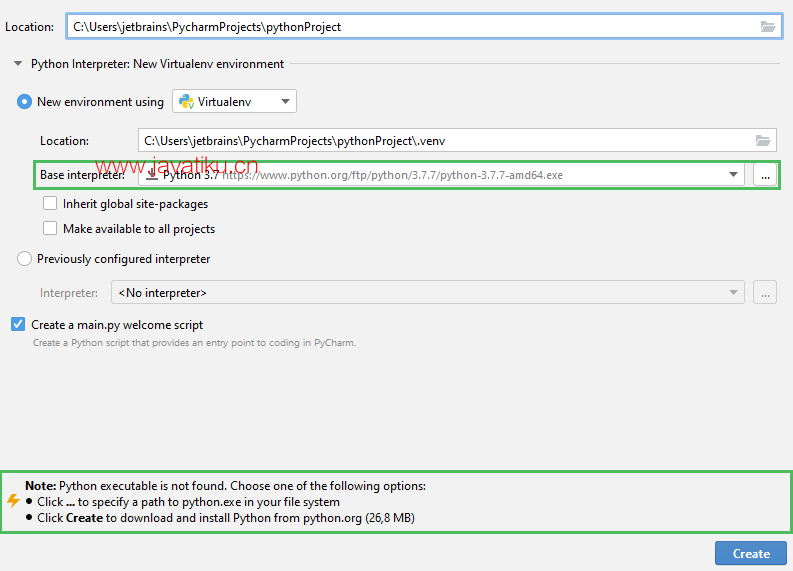
Task: Click the virtualenv Location .venv path field
Action: 440,141
